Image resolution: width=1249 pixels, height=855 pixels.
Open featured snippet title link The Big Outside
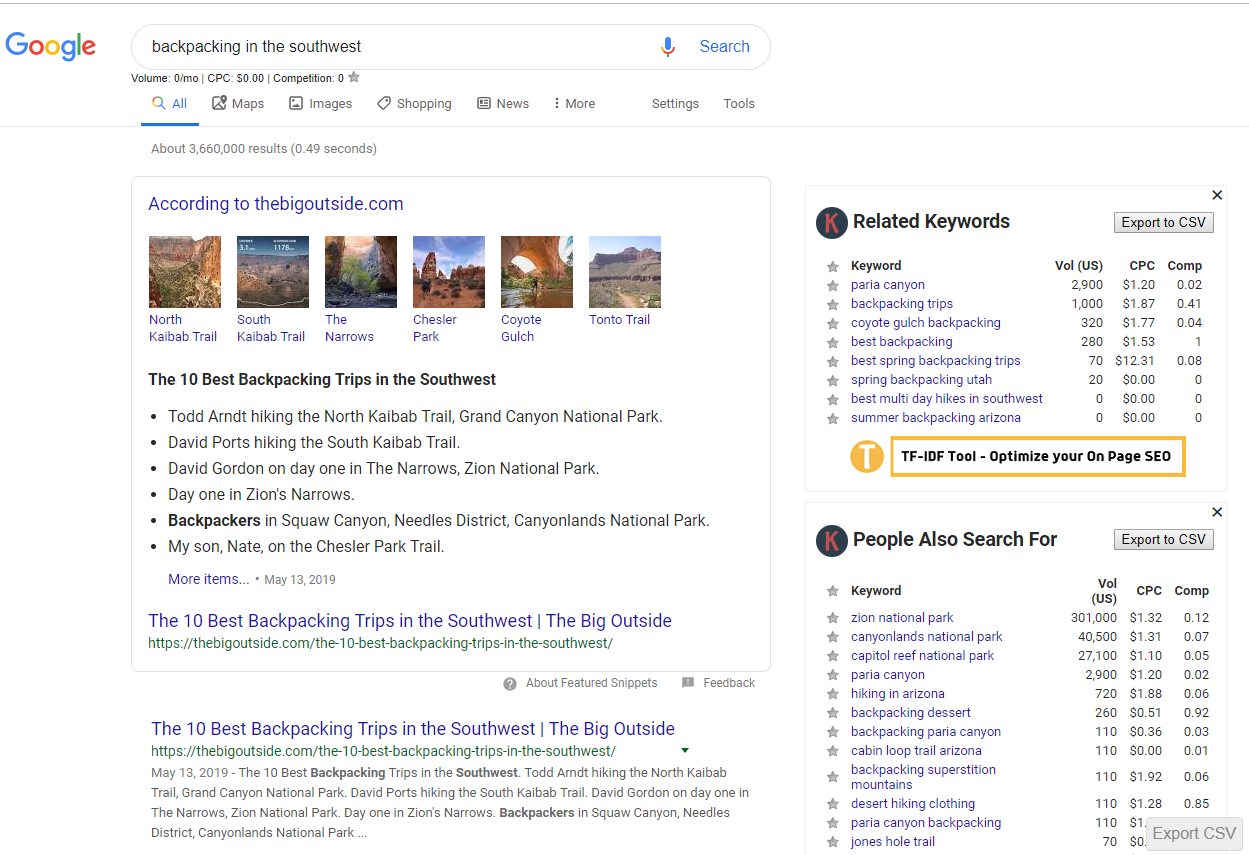click(410, 621)
